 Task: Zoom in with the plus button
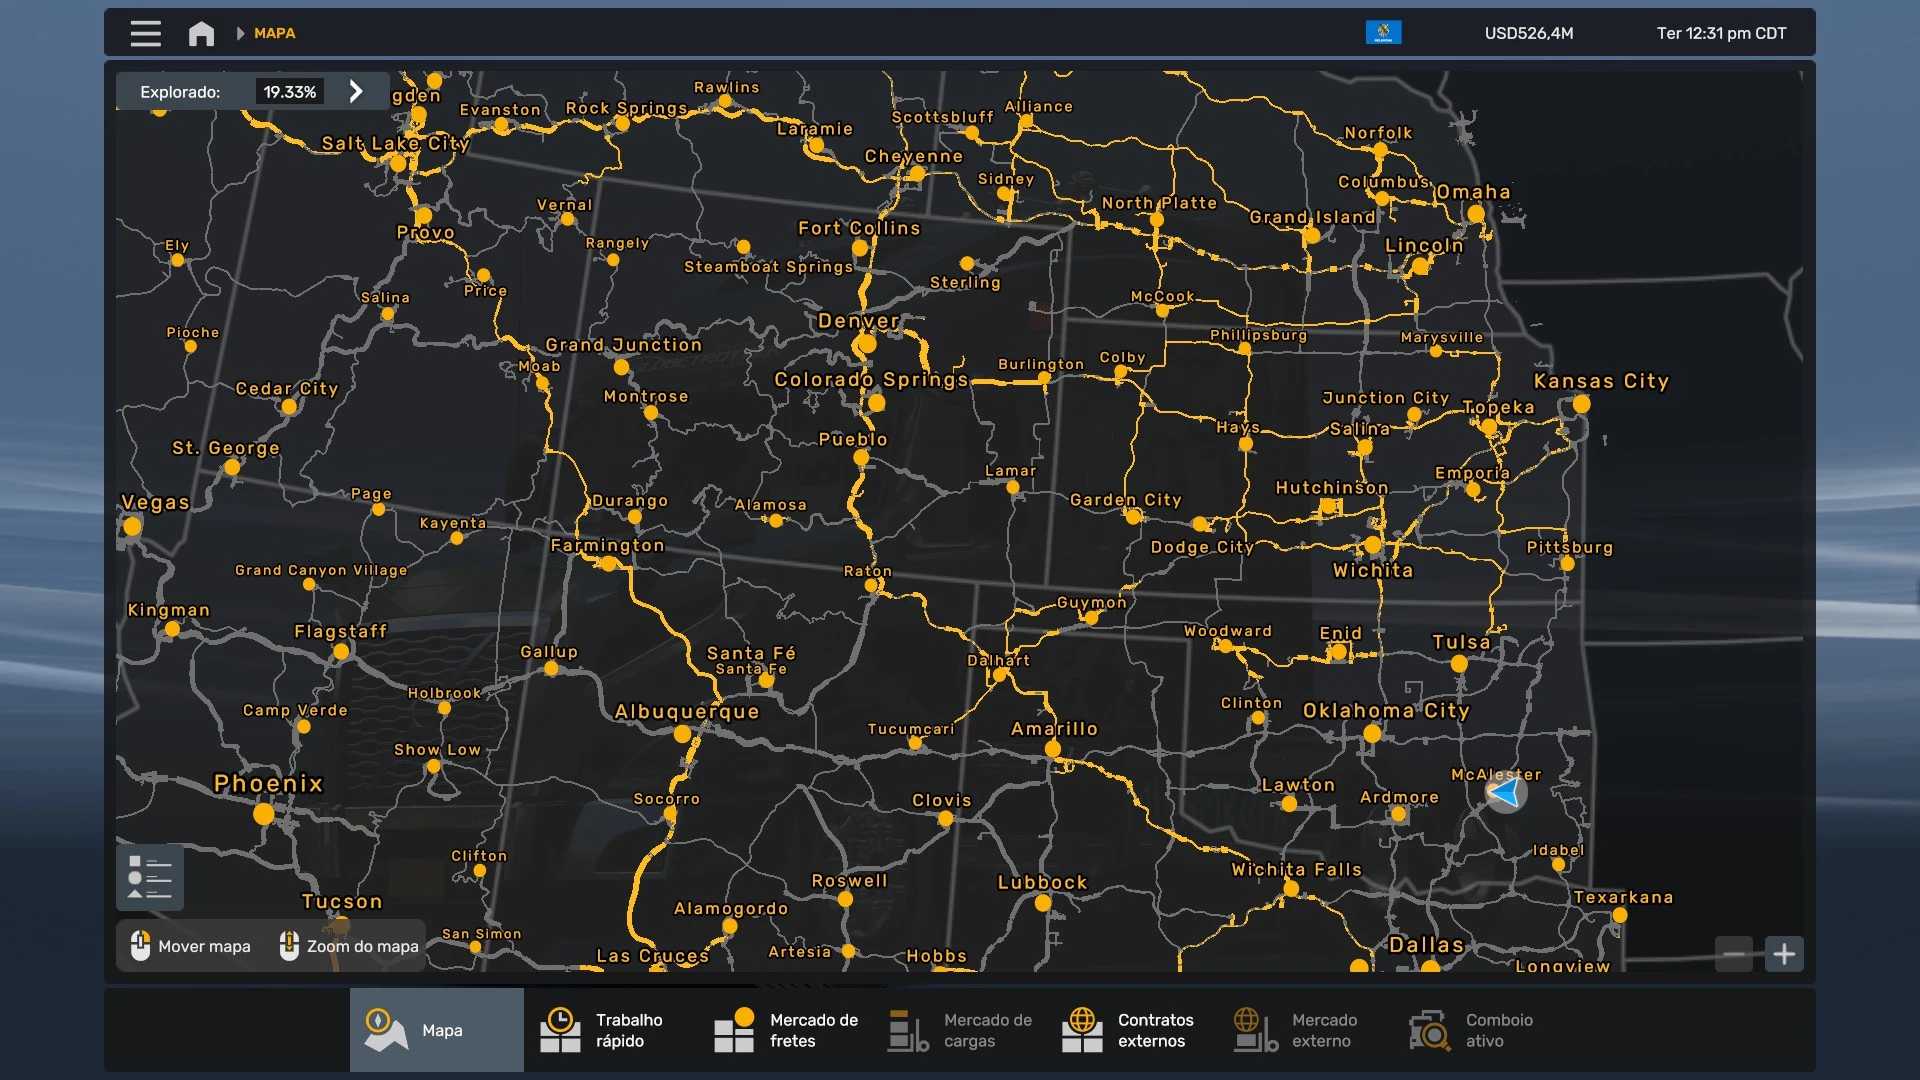coord(1784,954)
